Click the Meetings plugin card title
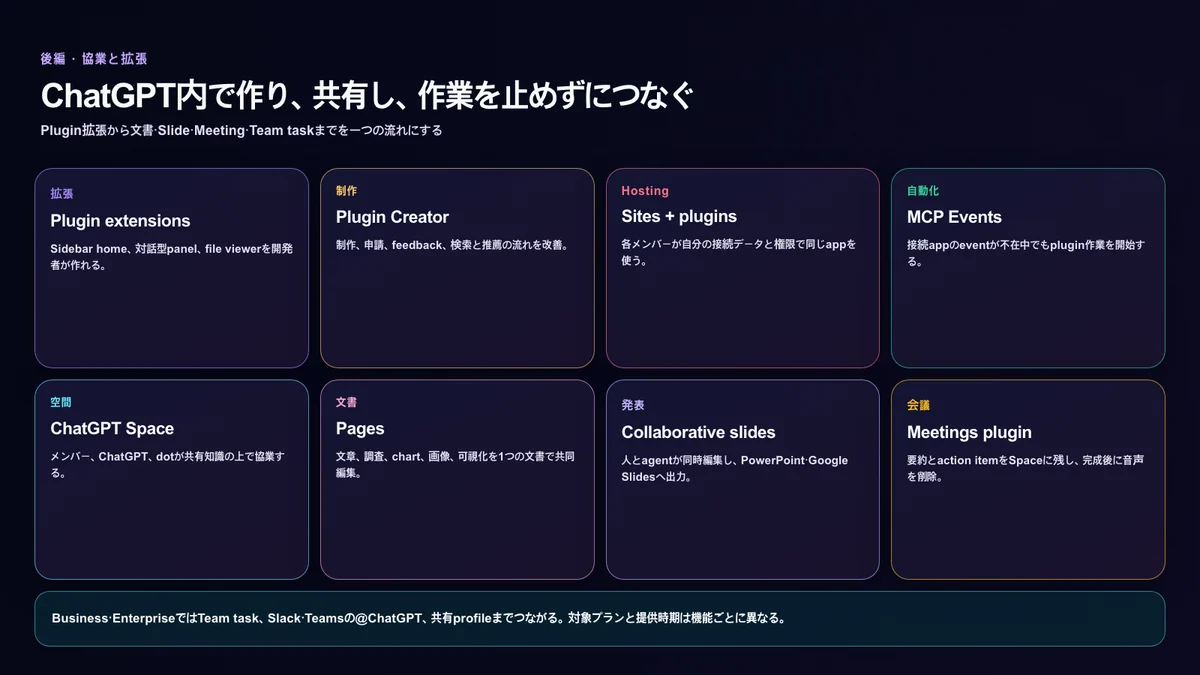Image resolution: width=1200 pixels, height=675 pixels. [969, 433]
